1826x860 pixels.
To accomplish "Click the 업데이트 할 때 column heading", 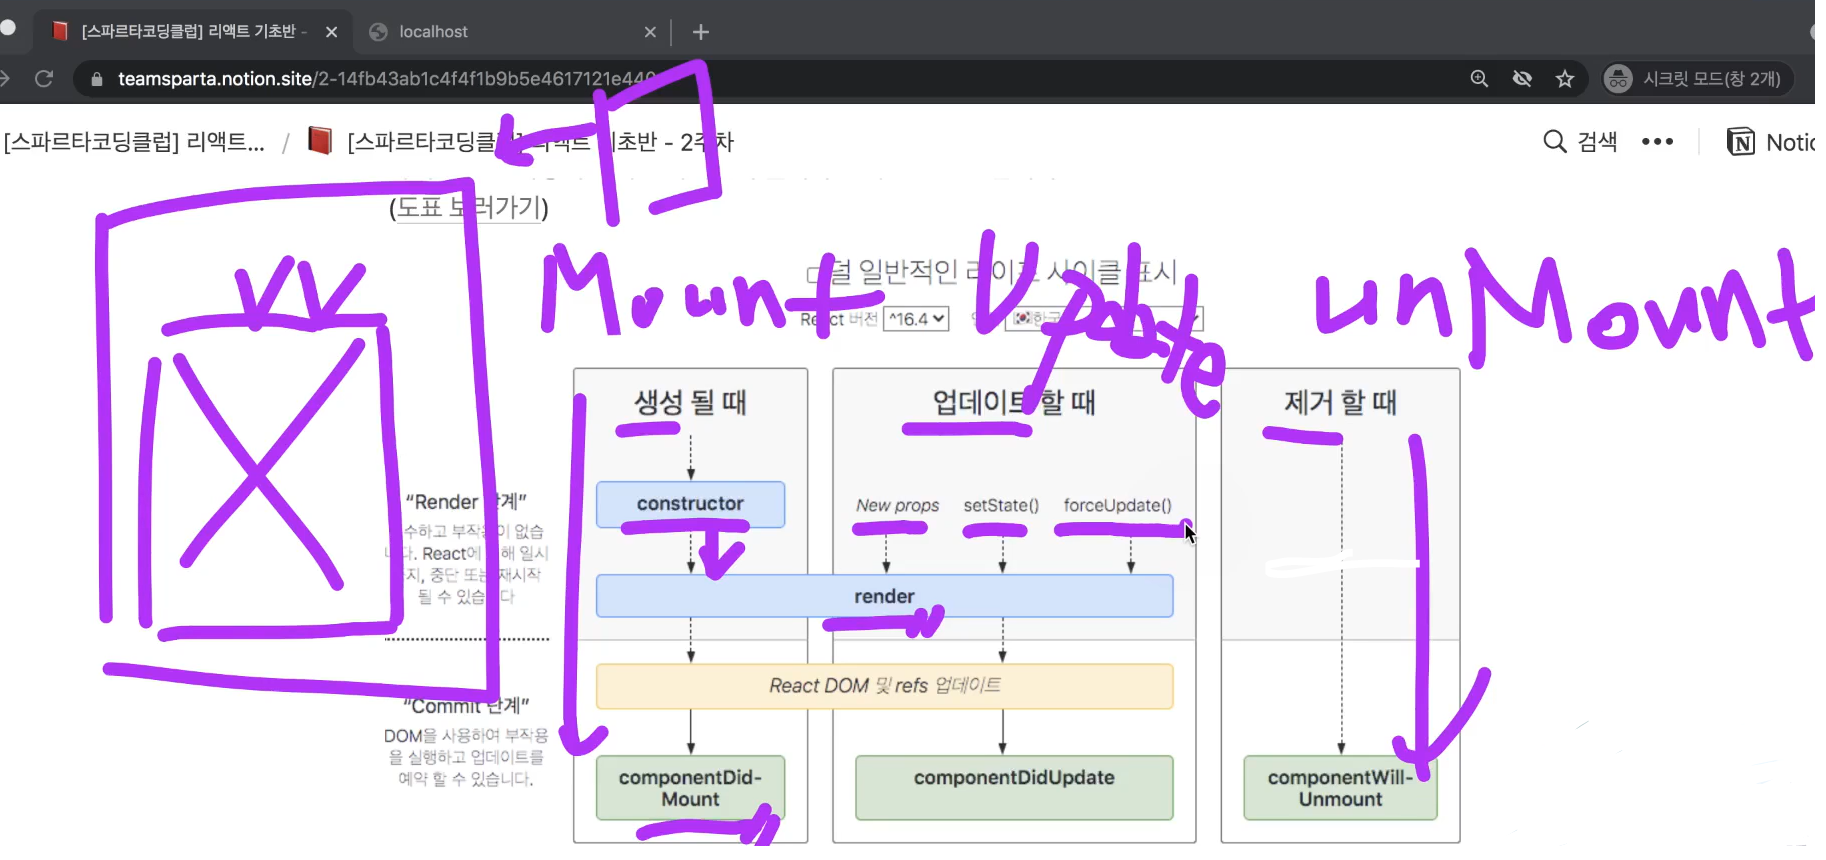I will click(x=1014, y=402).
